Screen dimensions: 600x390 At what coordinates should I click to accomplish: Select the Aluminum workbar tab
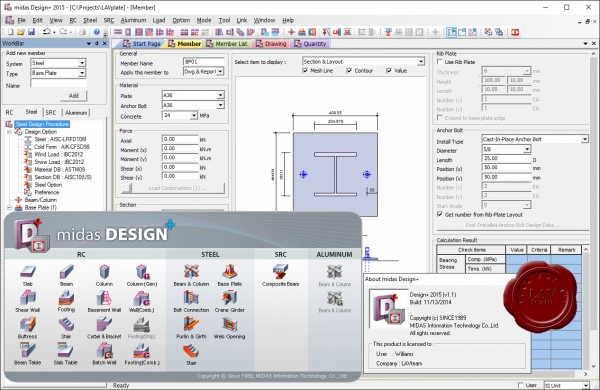point(76,113)
